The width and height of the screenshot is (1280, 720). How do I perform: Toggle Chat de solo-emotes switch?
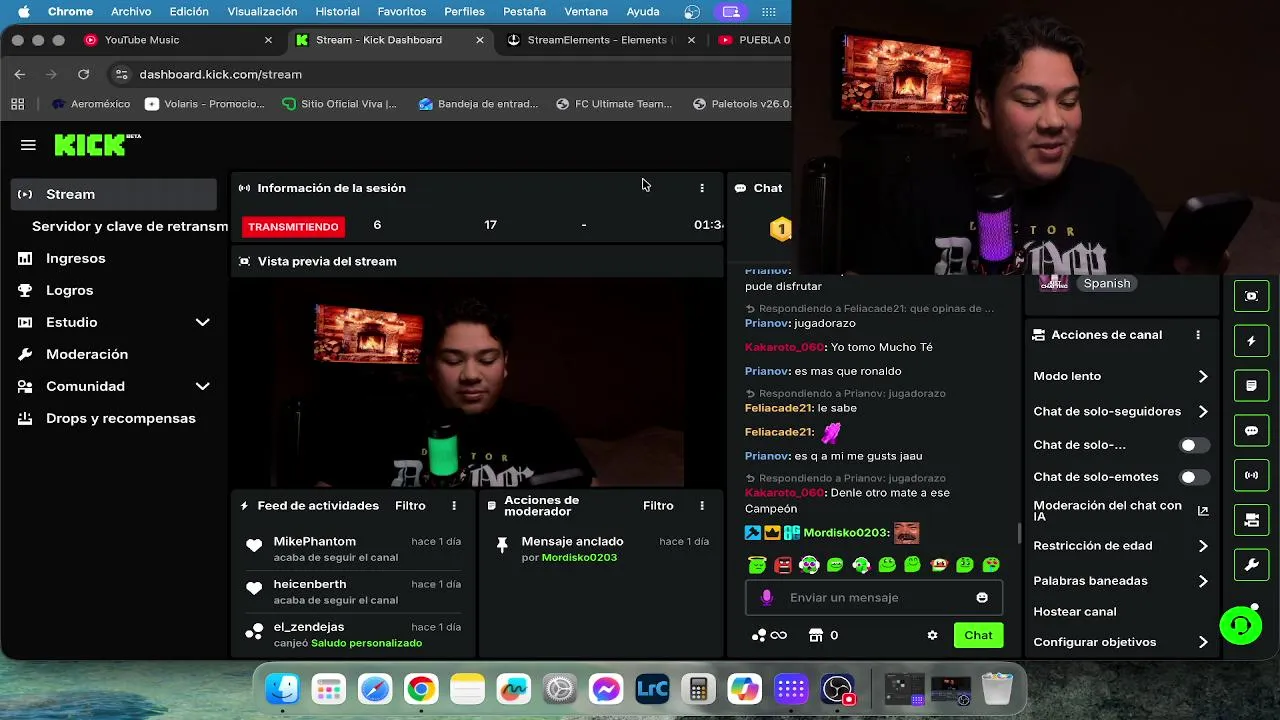click(x=1194, y=477)
